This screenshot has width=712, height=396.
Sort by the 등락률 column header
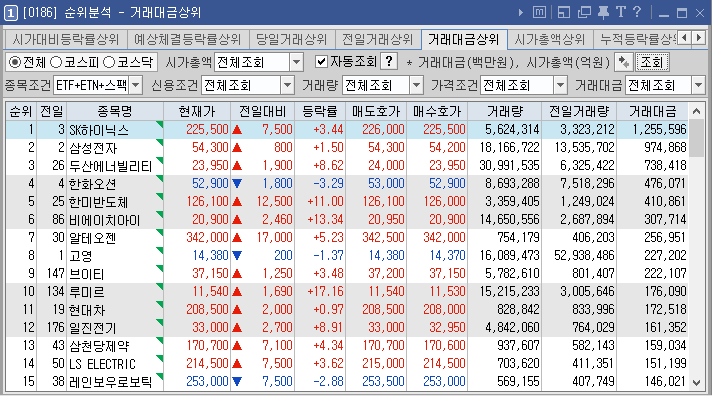tap(320, 111)
